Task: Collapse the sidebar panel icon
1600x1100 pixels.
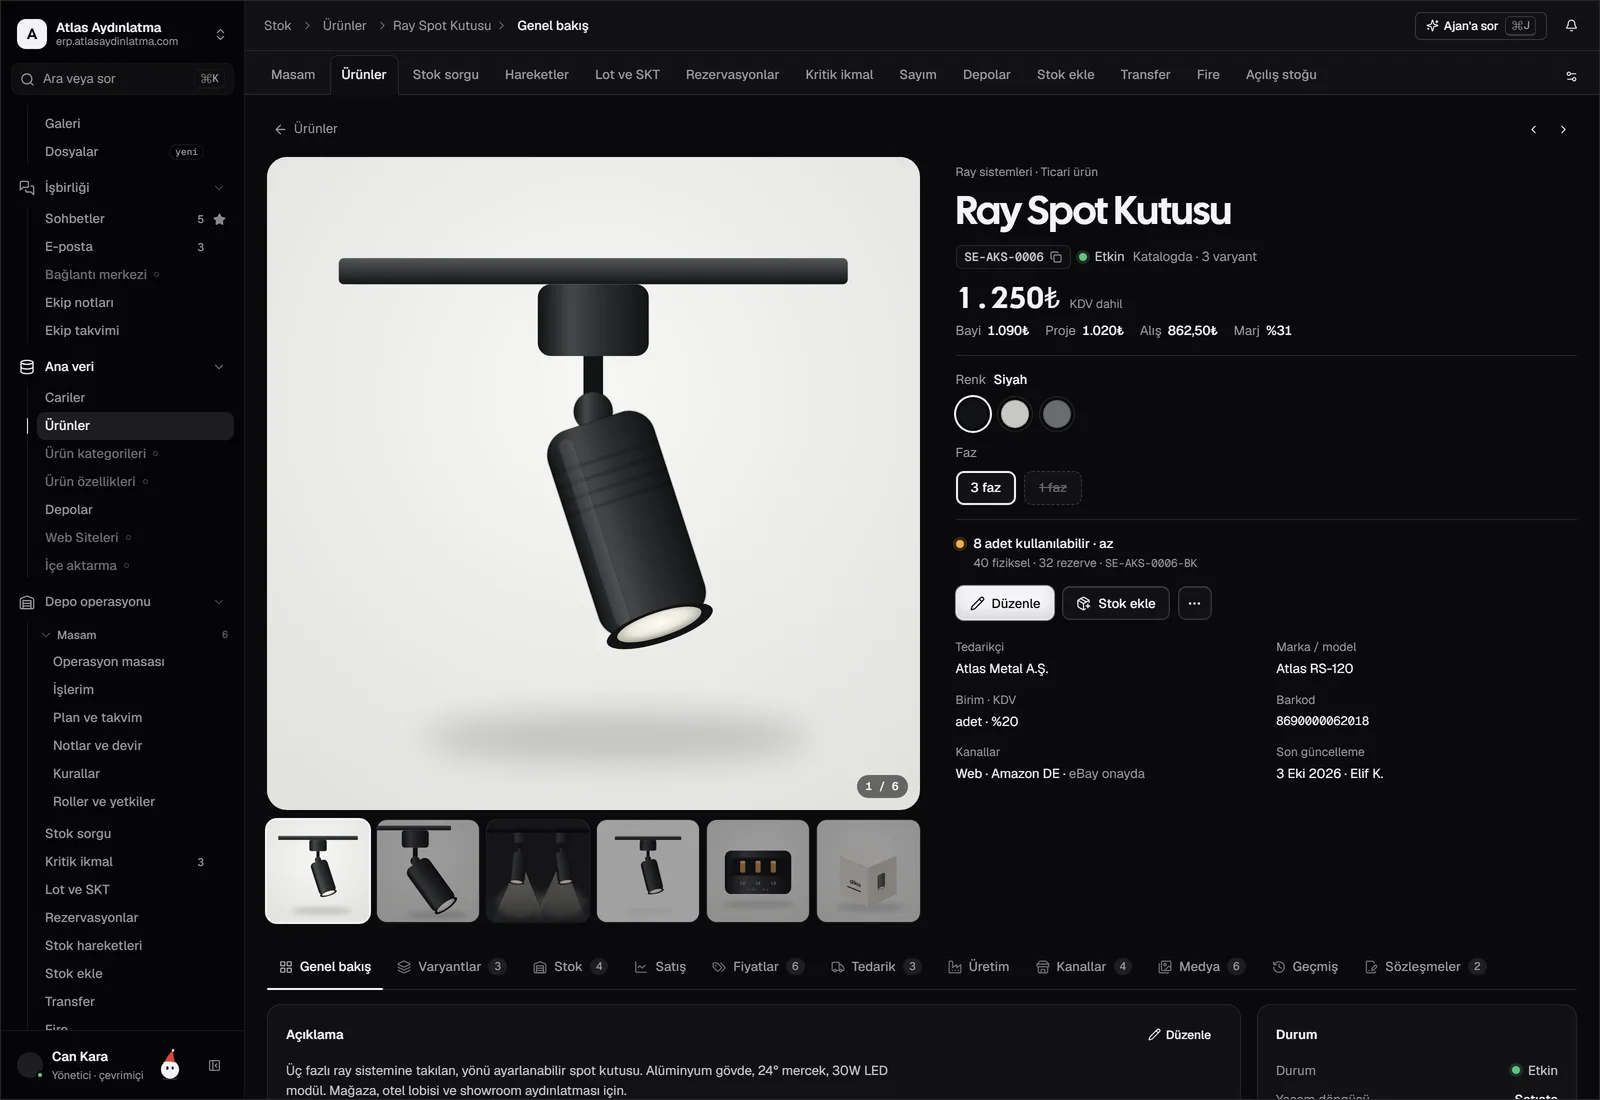Action: 214,1066
